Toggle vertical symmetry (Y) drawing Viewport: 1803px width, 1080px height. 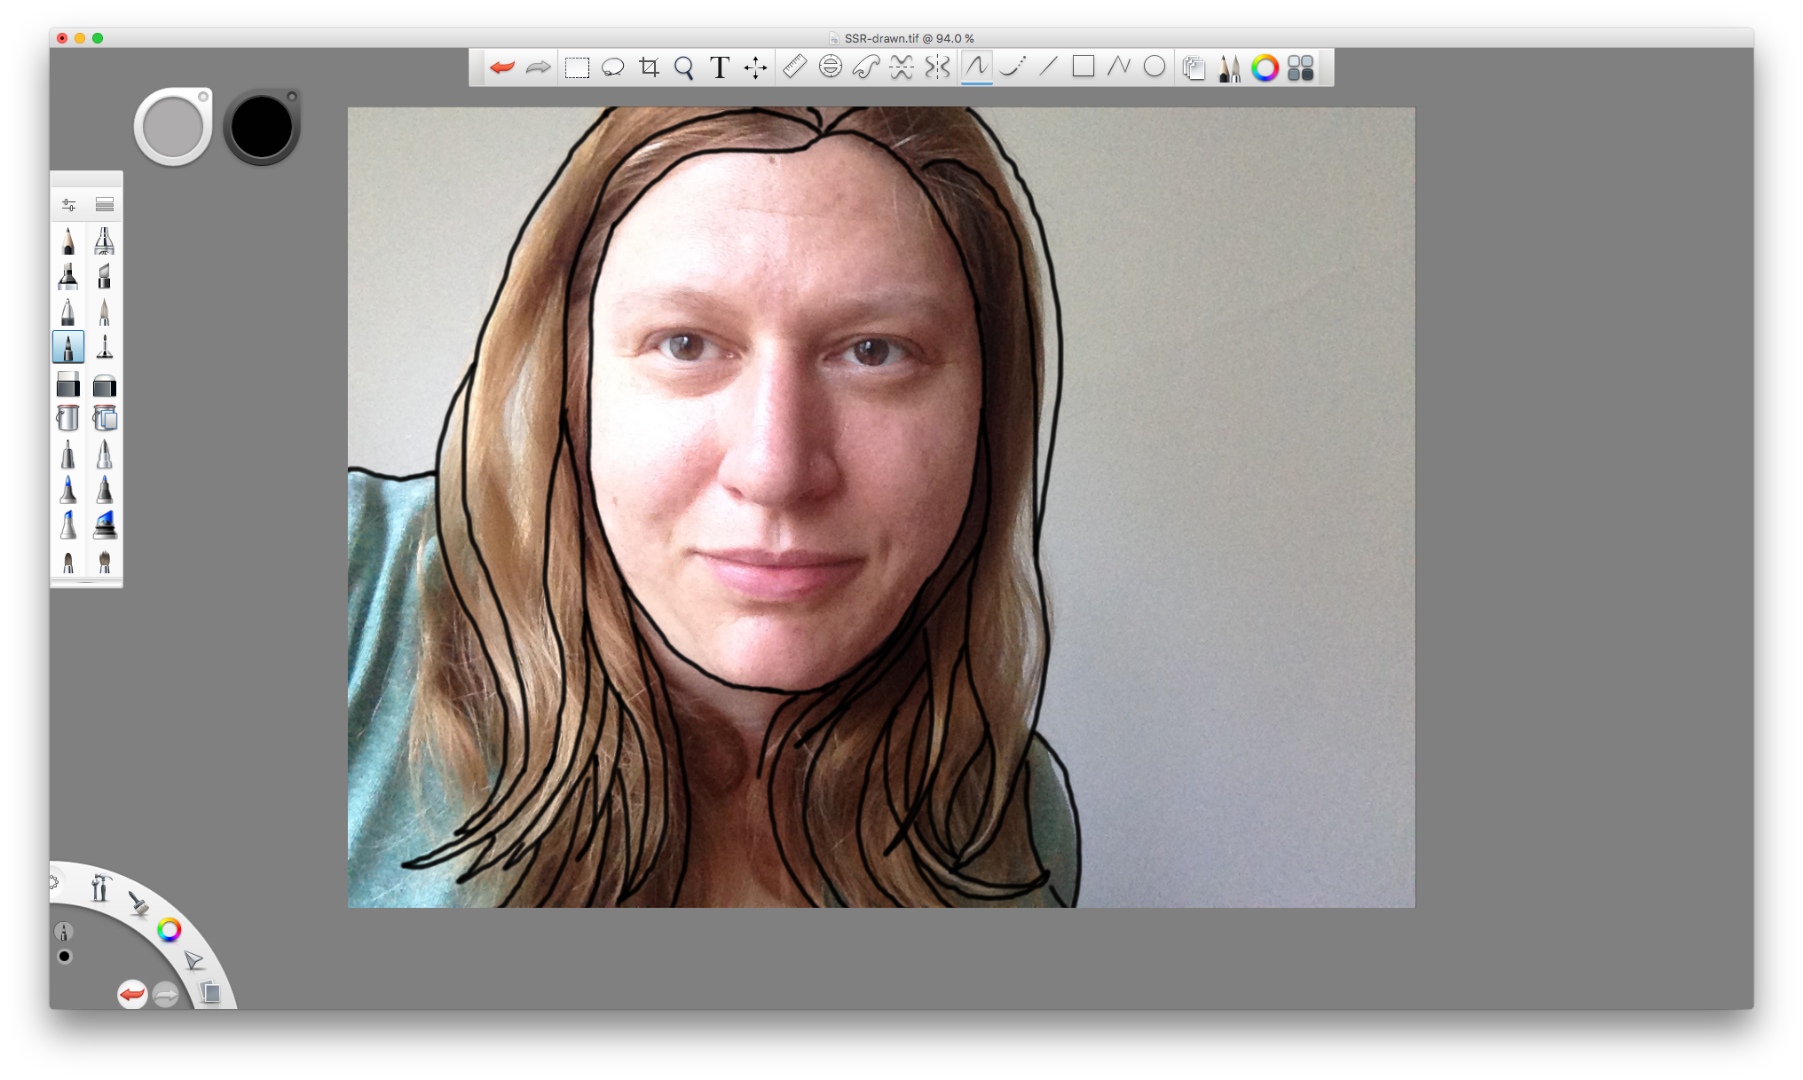pos(938,67)
